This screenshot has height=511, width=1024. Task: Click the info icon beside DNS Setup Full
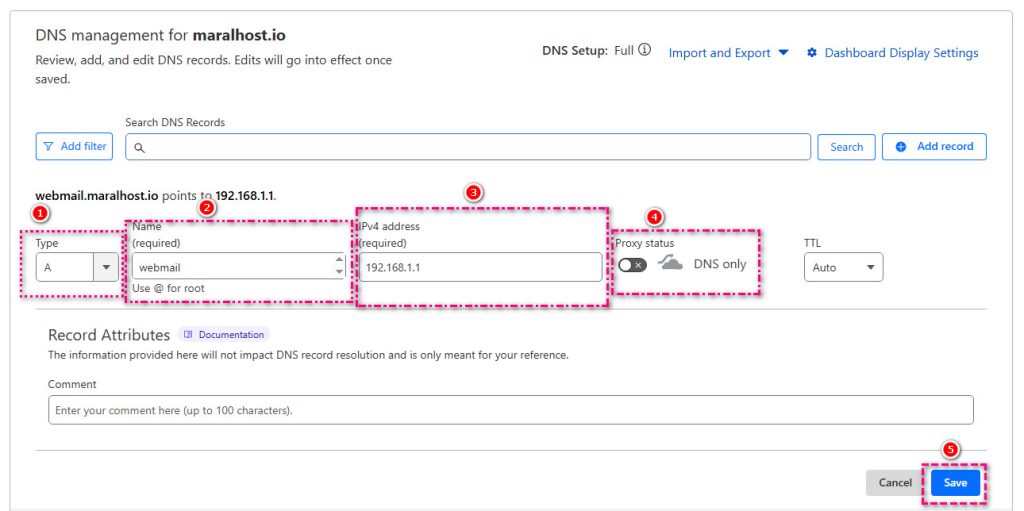pos(645,50)
